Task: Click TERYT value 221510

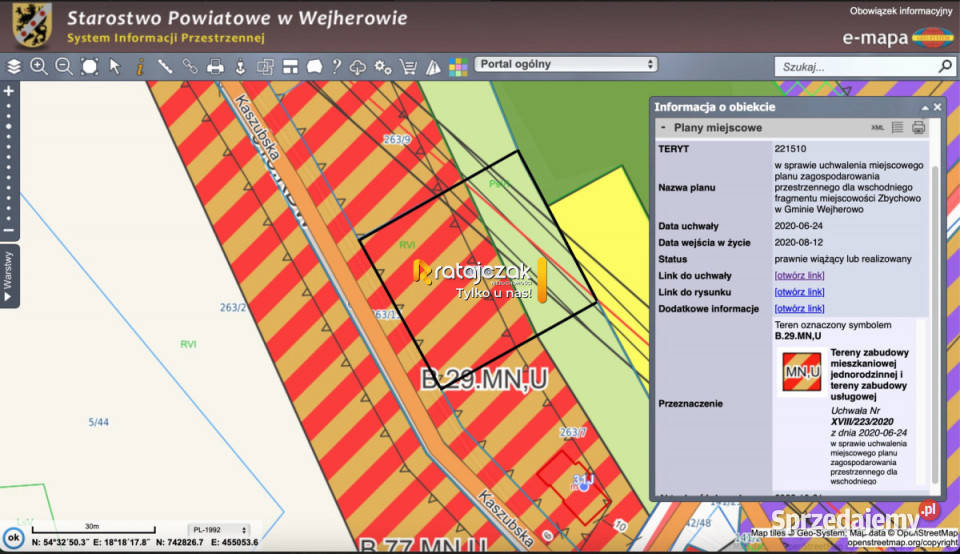Action: click(790, 149)
